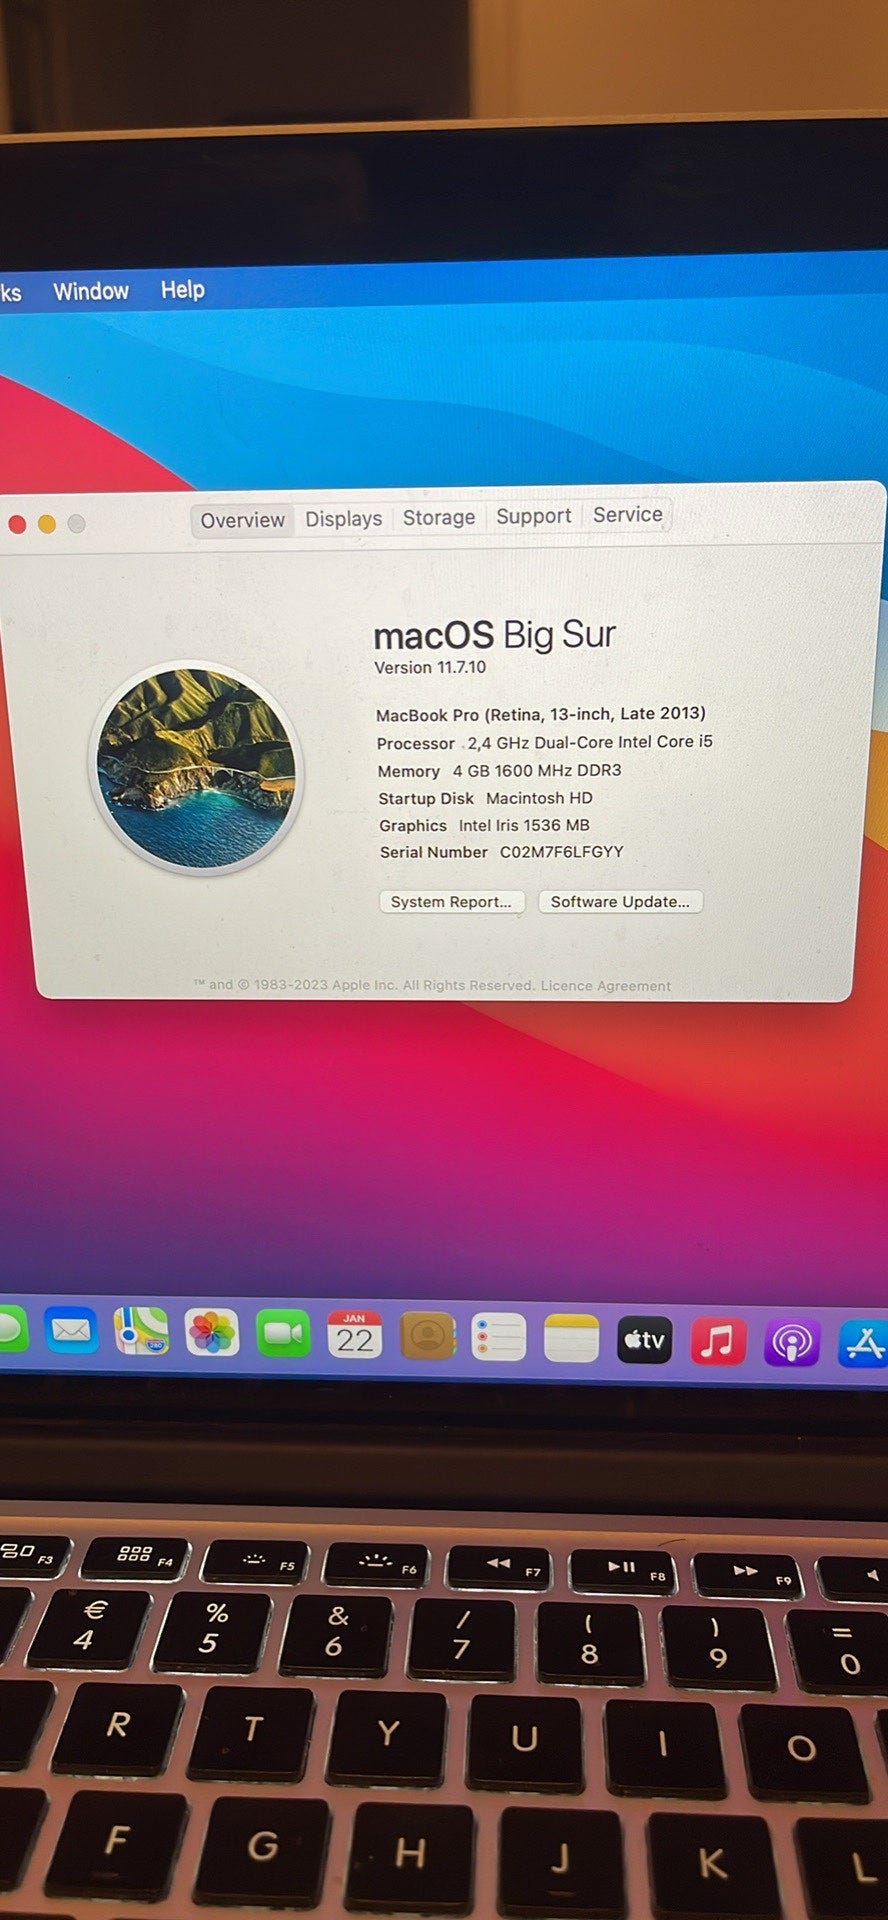Launch Reminders from the Dock

point(499,1337)
